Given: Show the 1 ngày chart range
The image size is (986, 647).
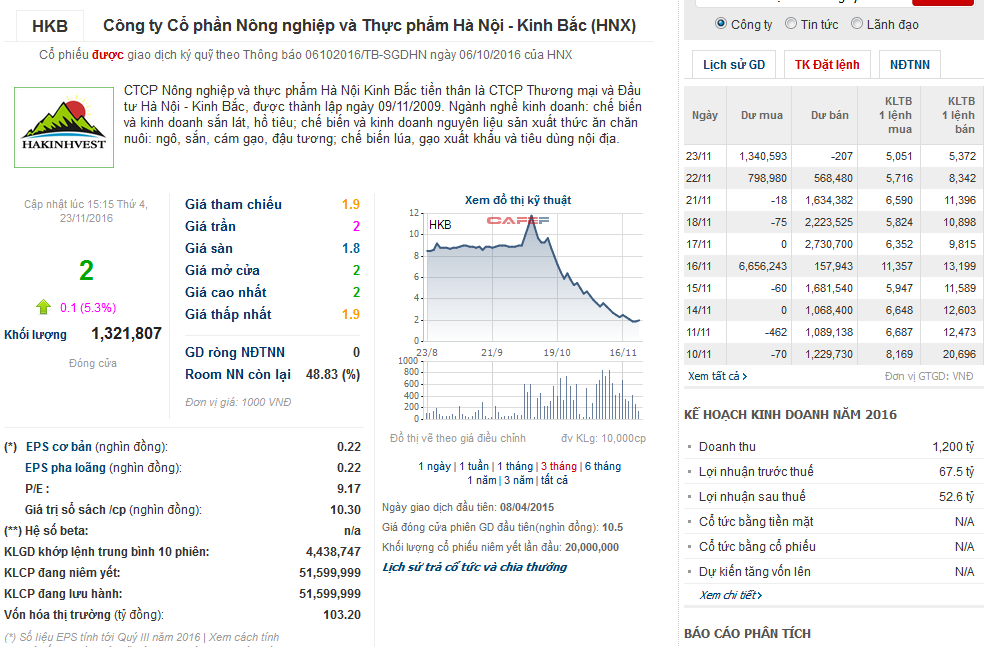Looking at the screenshot, I should 435,466.
